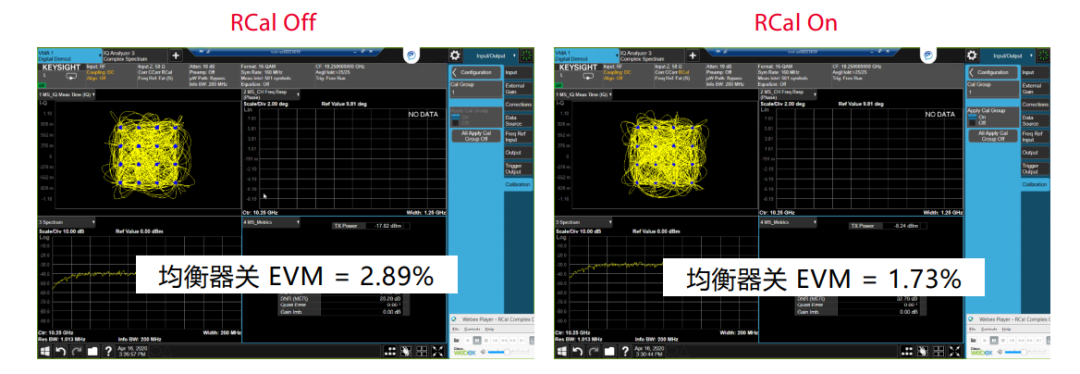Viewport: 1080px width, 374px height.
Task: Add a new screen tab with the plus icon in RCal On screen
Action: (x=693, y=55)
